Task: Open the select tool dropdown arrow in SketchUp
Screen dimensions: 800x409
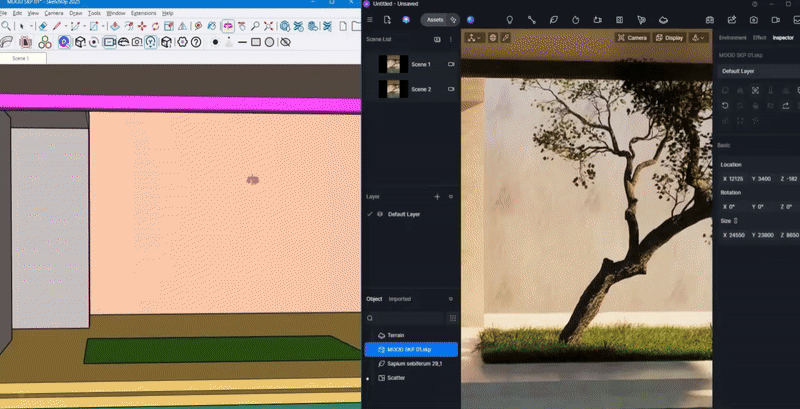Action: 31,27
